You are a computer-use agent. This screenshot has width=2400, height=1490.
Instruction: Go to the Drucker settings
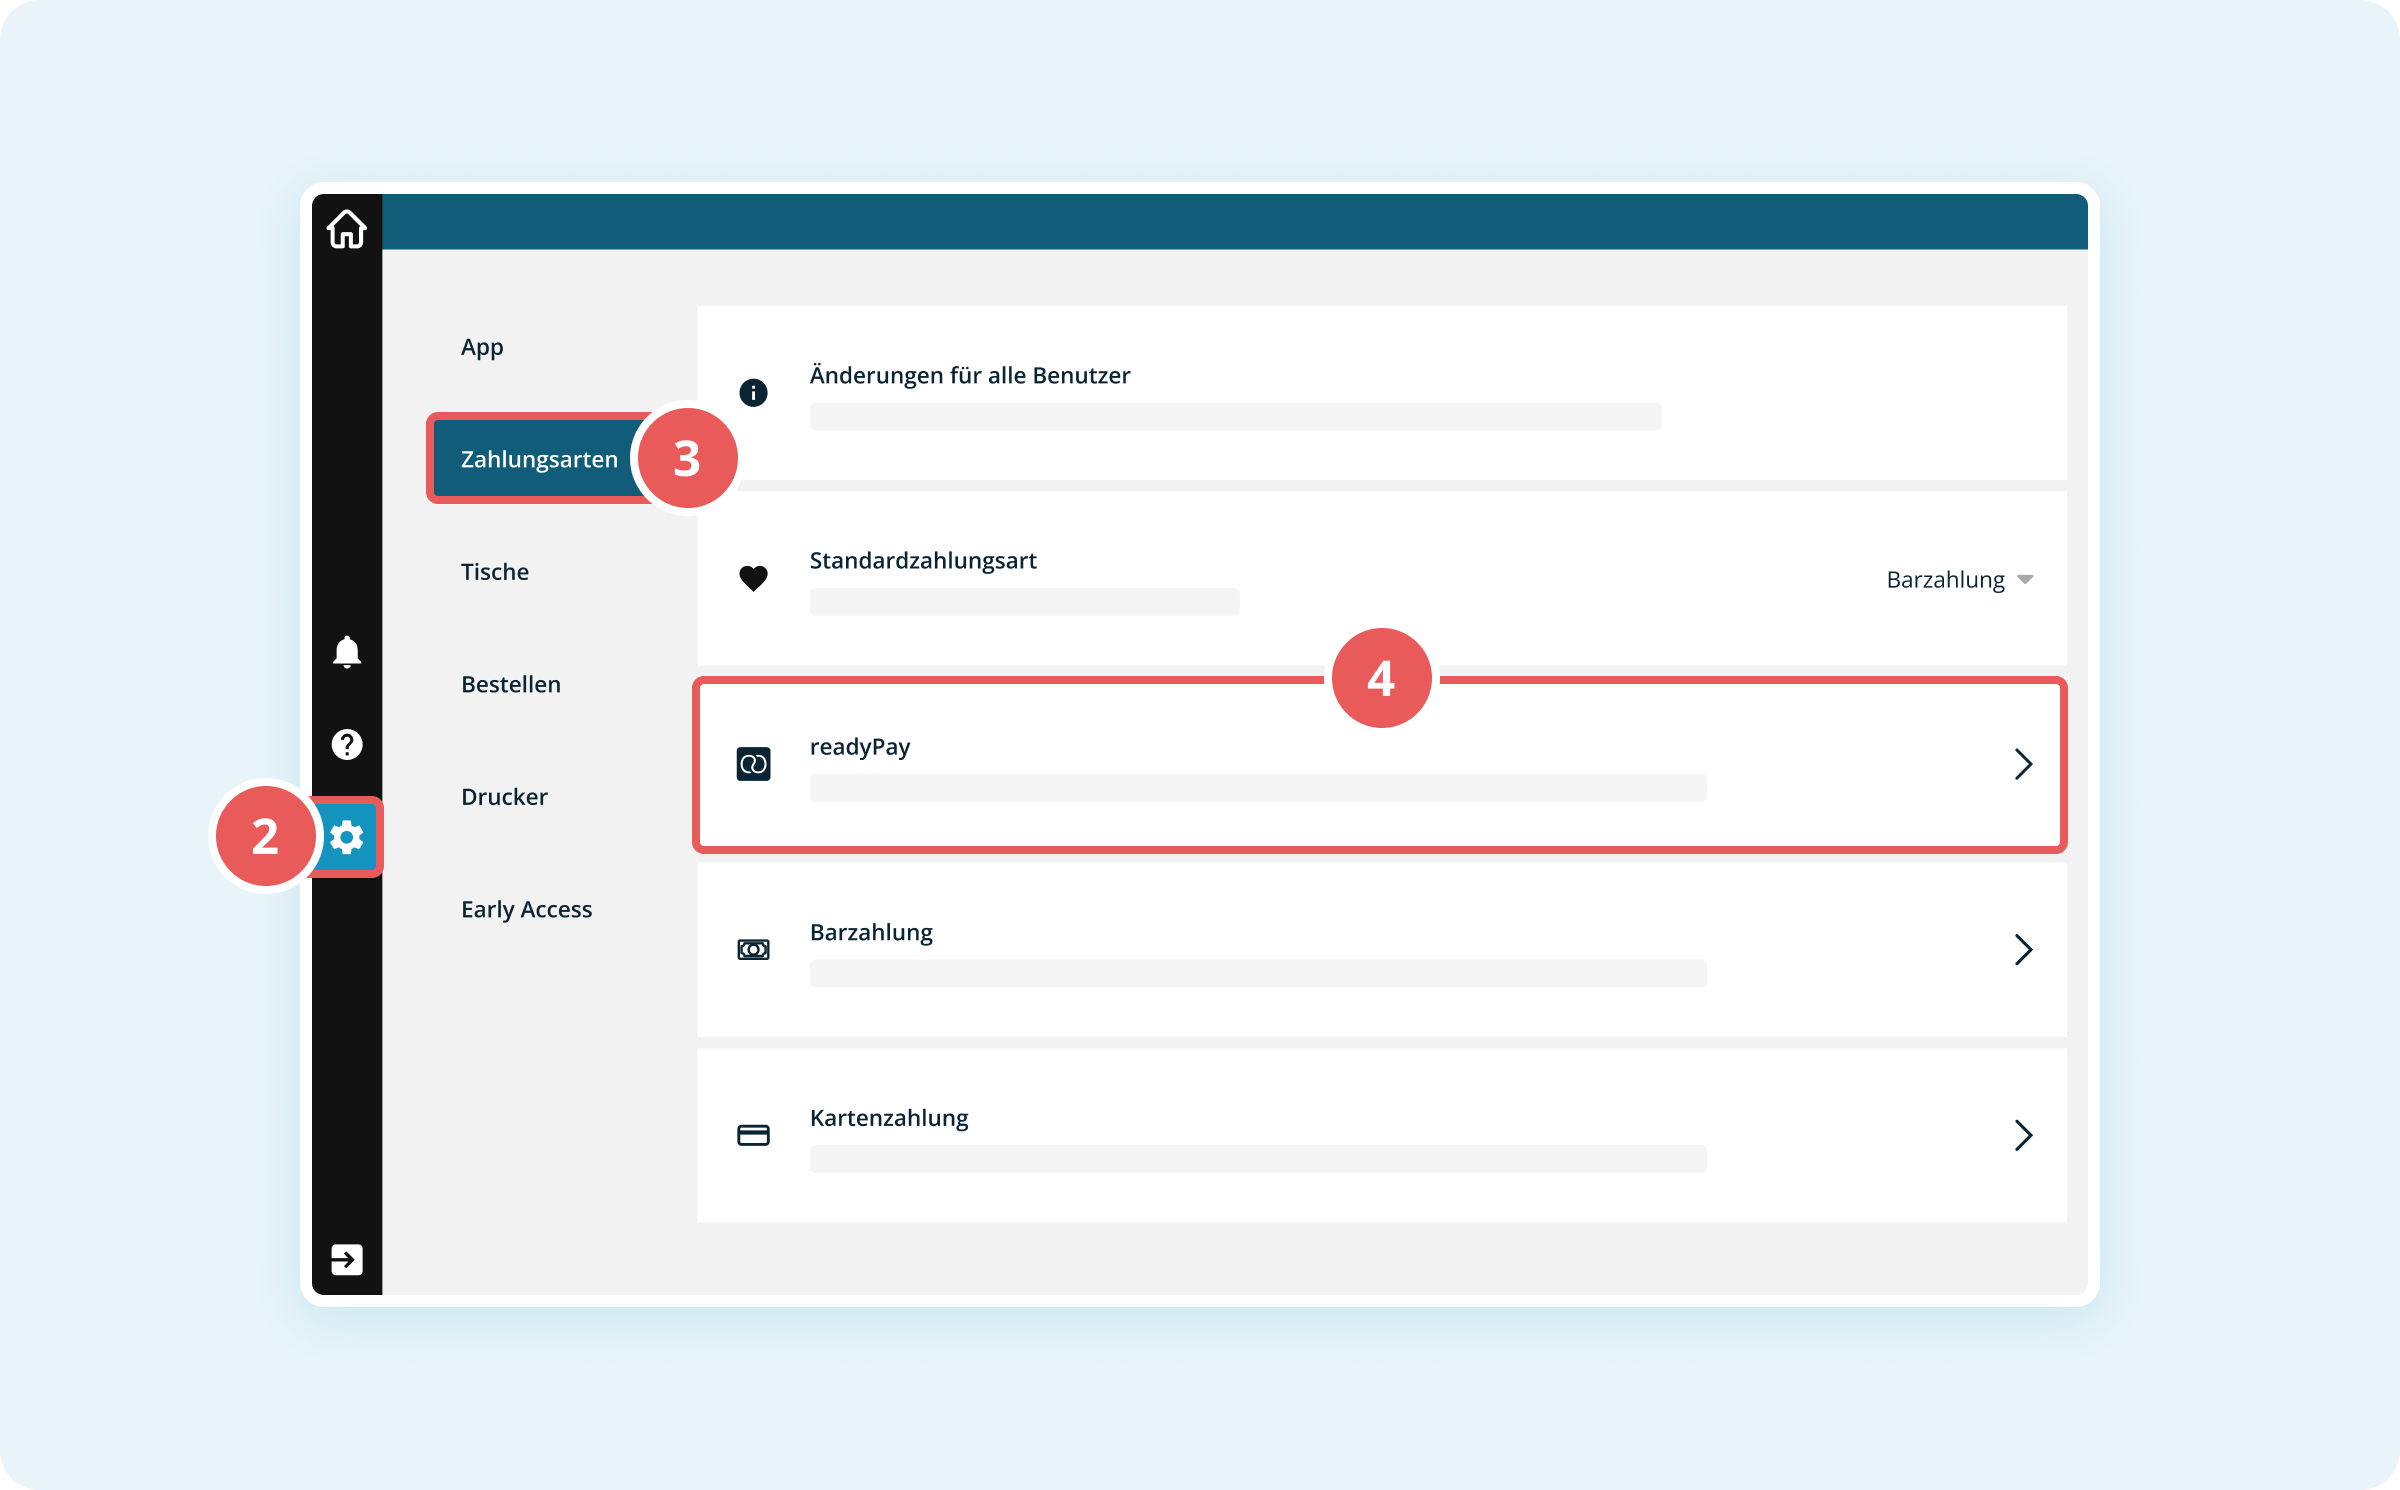504,797
